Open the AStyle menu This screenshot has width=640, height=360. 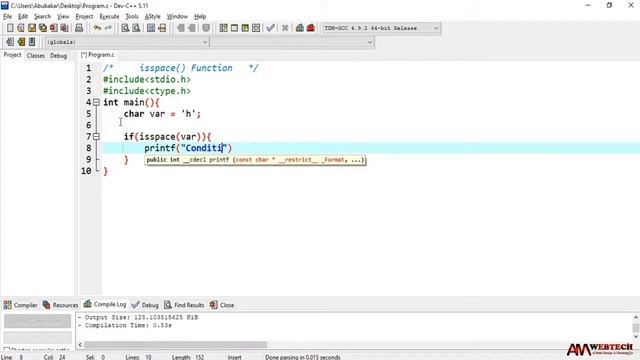tap(153, 16)
